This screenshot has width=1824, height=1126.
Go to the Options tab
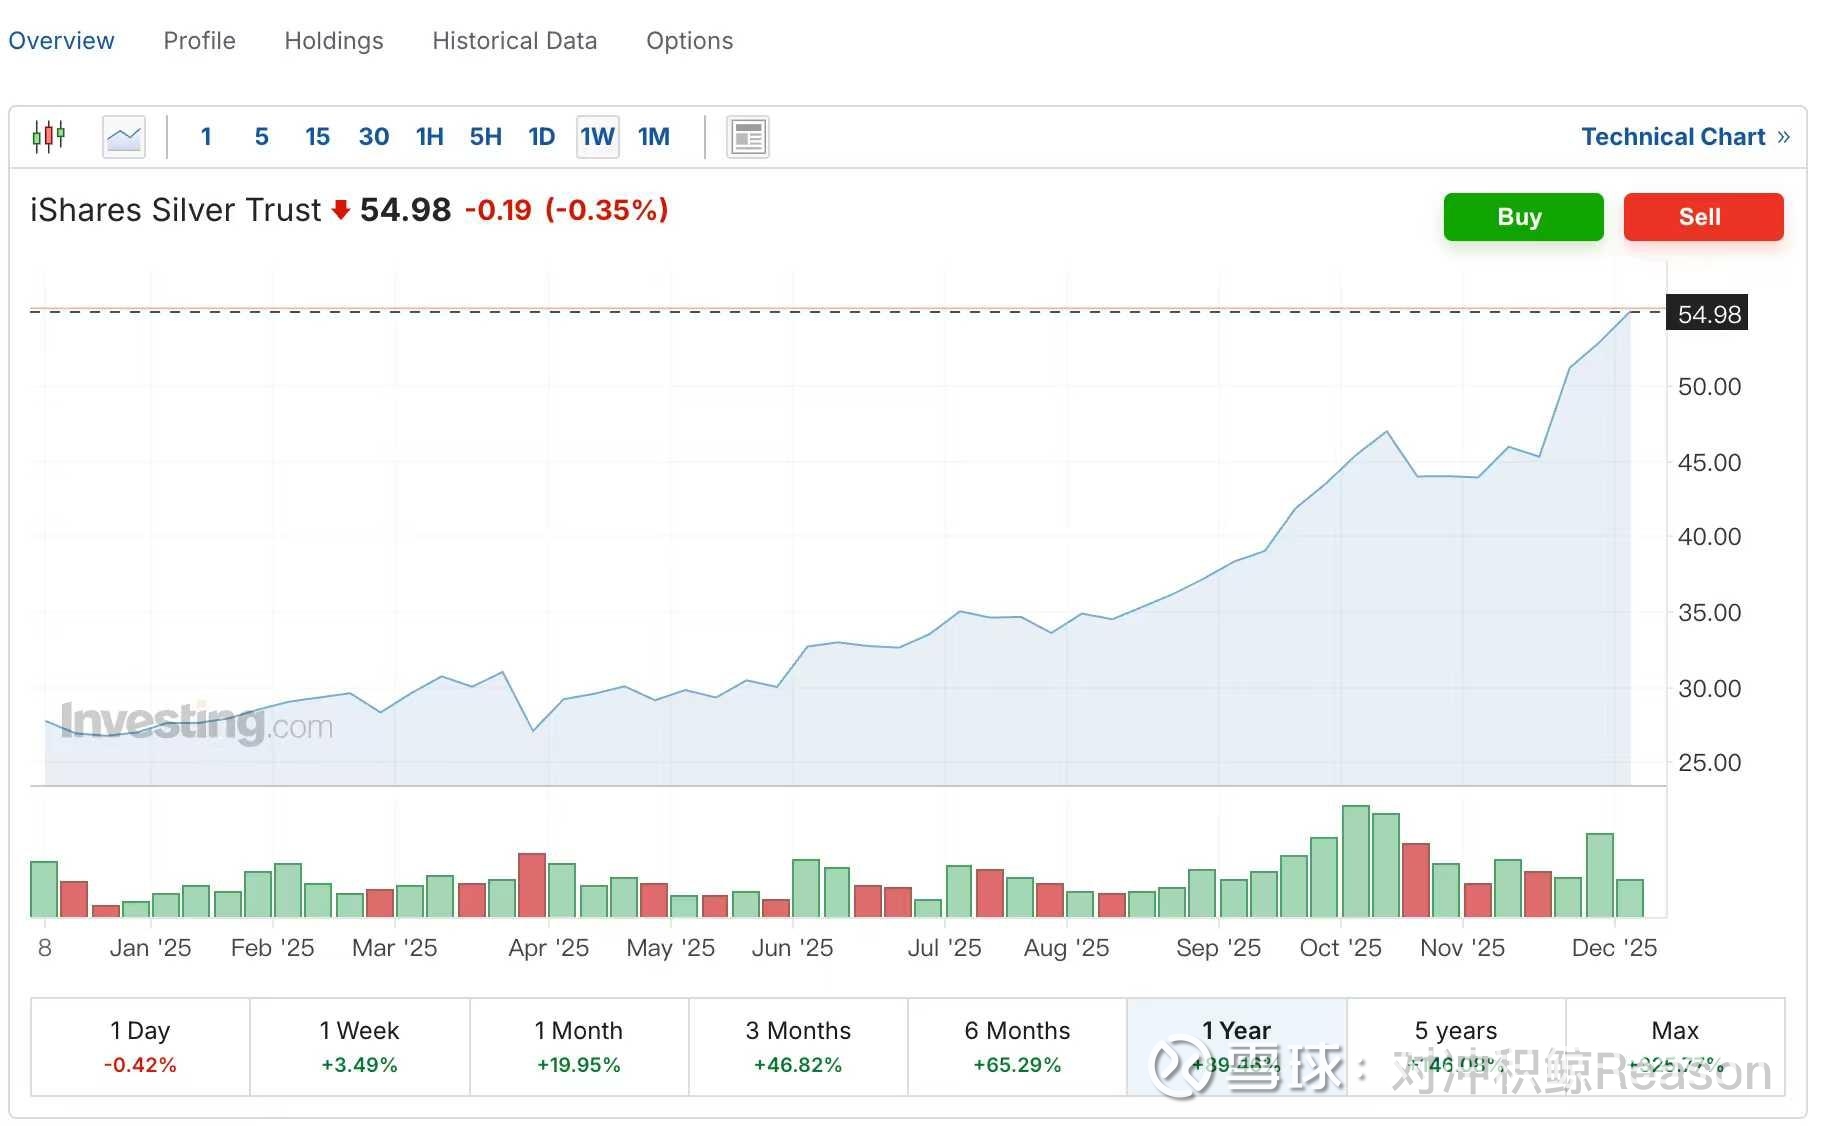(x=689, y=41)
